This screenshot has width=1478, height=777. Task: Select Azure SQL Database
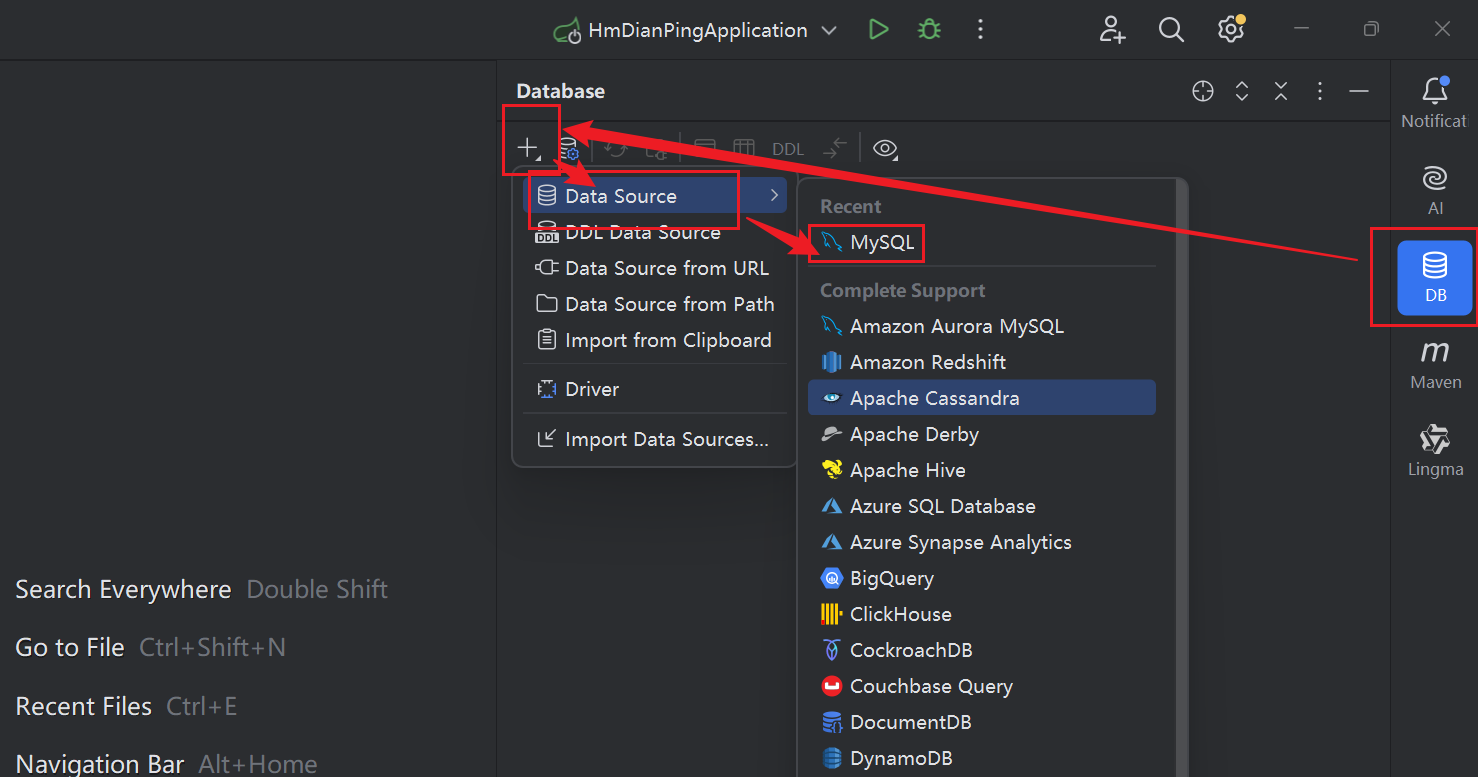pos(982,506)
